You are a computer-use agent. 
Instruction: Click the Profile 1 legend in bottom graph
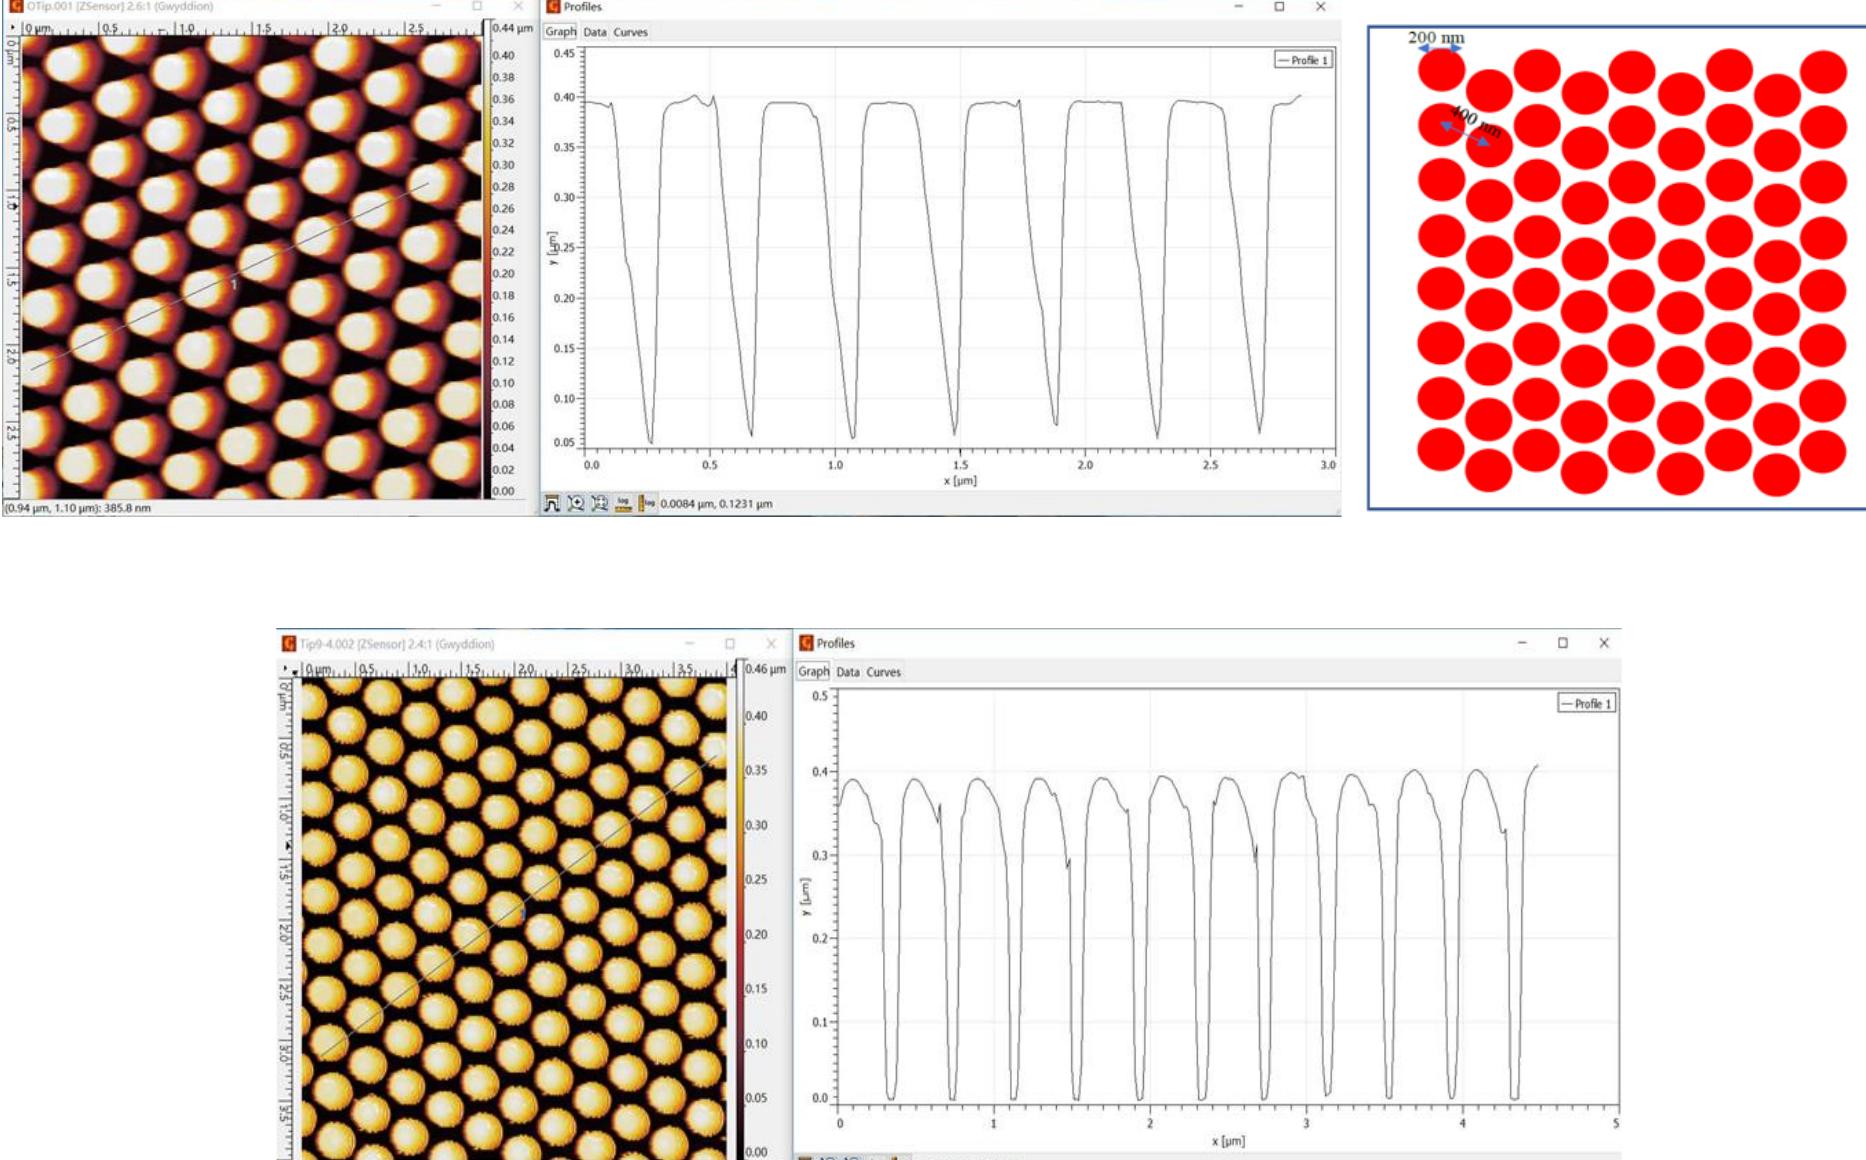coord(1587,704)
